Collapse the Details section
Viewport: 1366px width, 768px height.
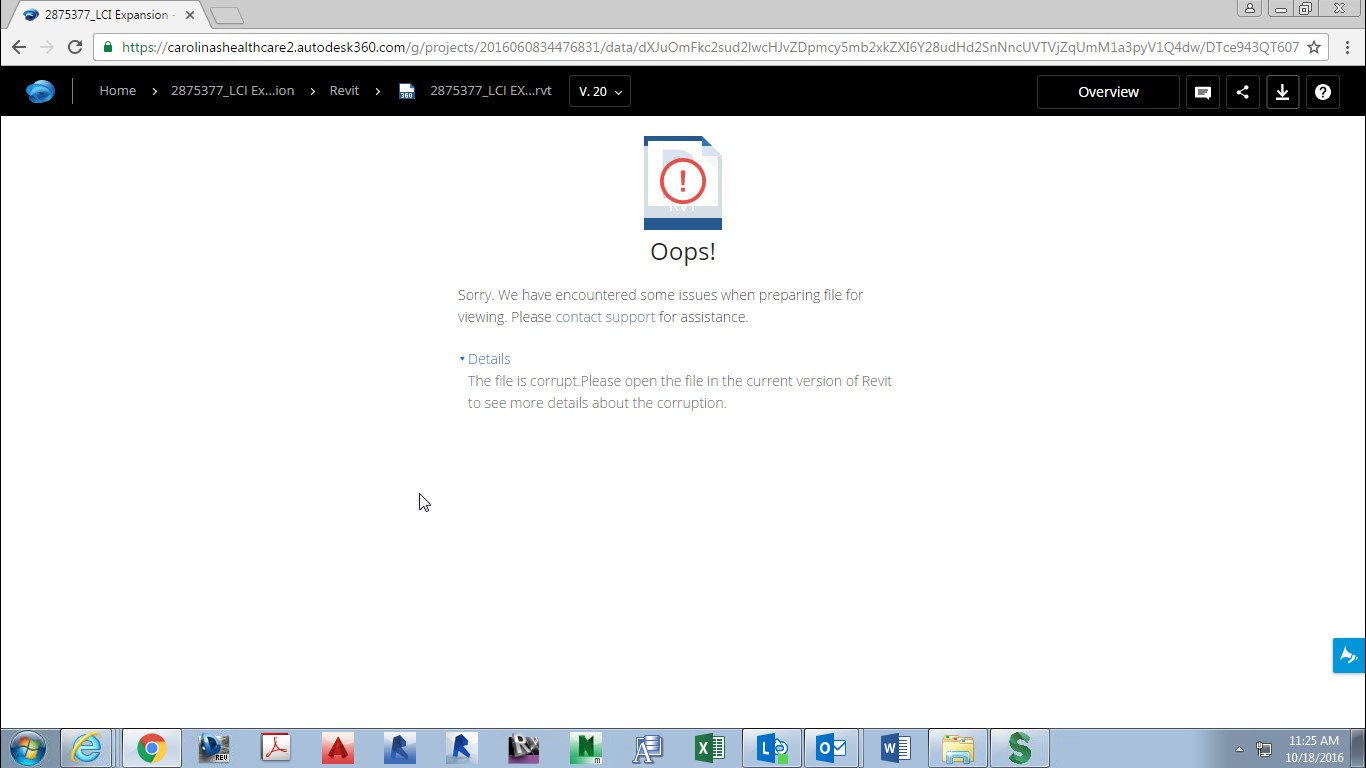click(485, 359)
